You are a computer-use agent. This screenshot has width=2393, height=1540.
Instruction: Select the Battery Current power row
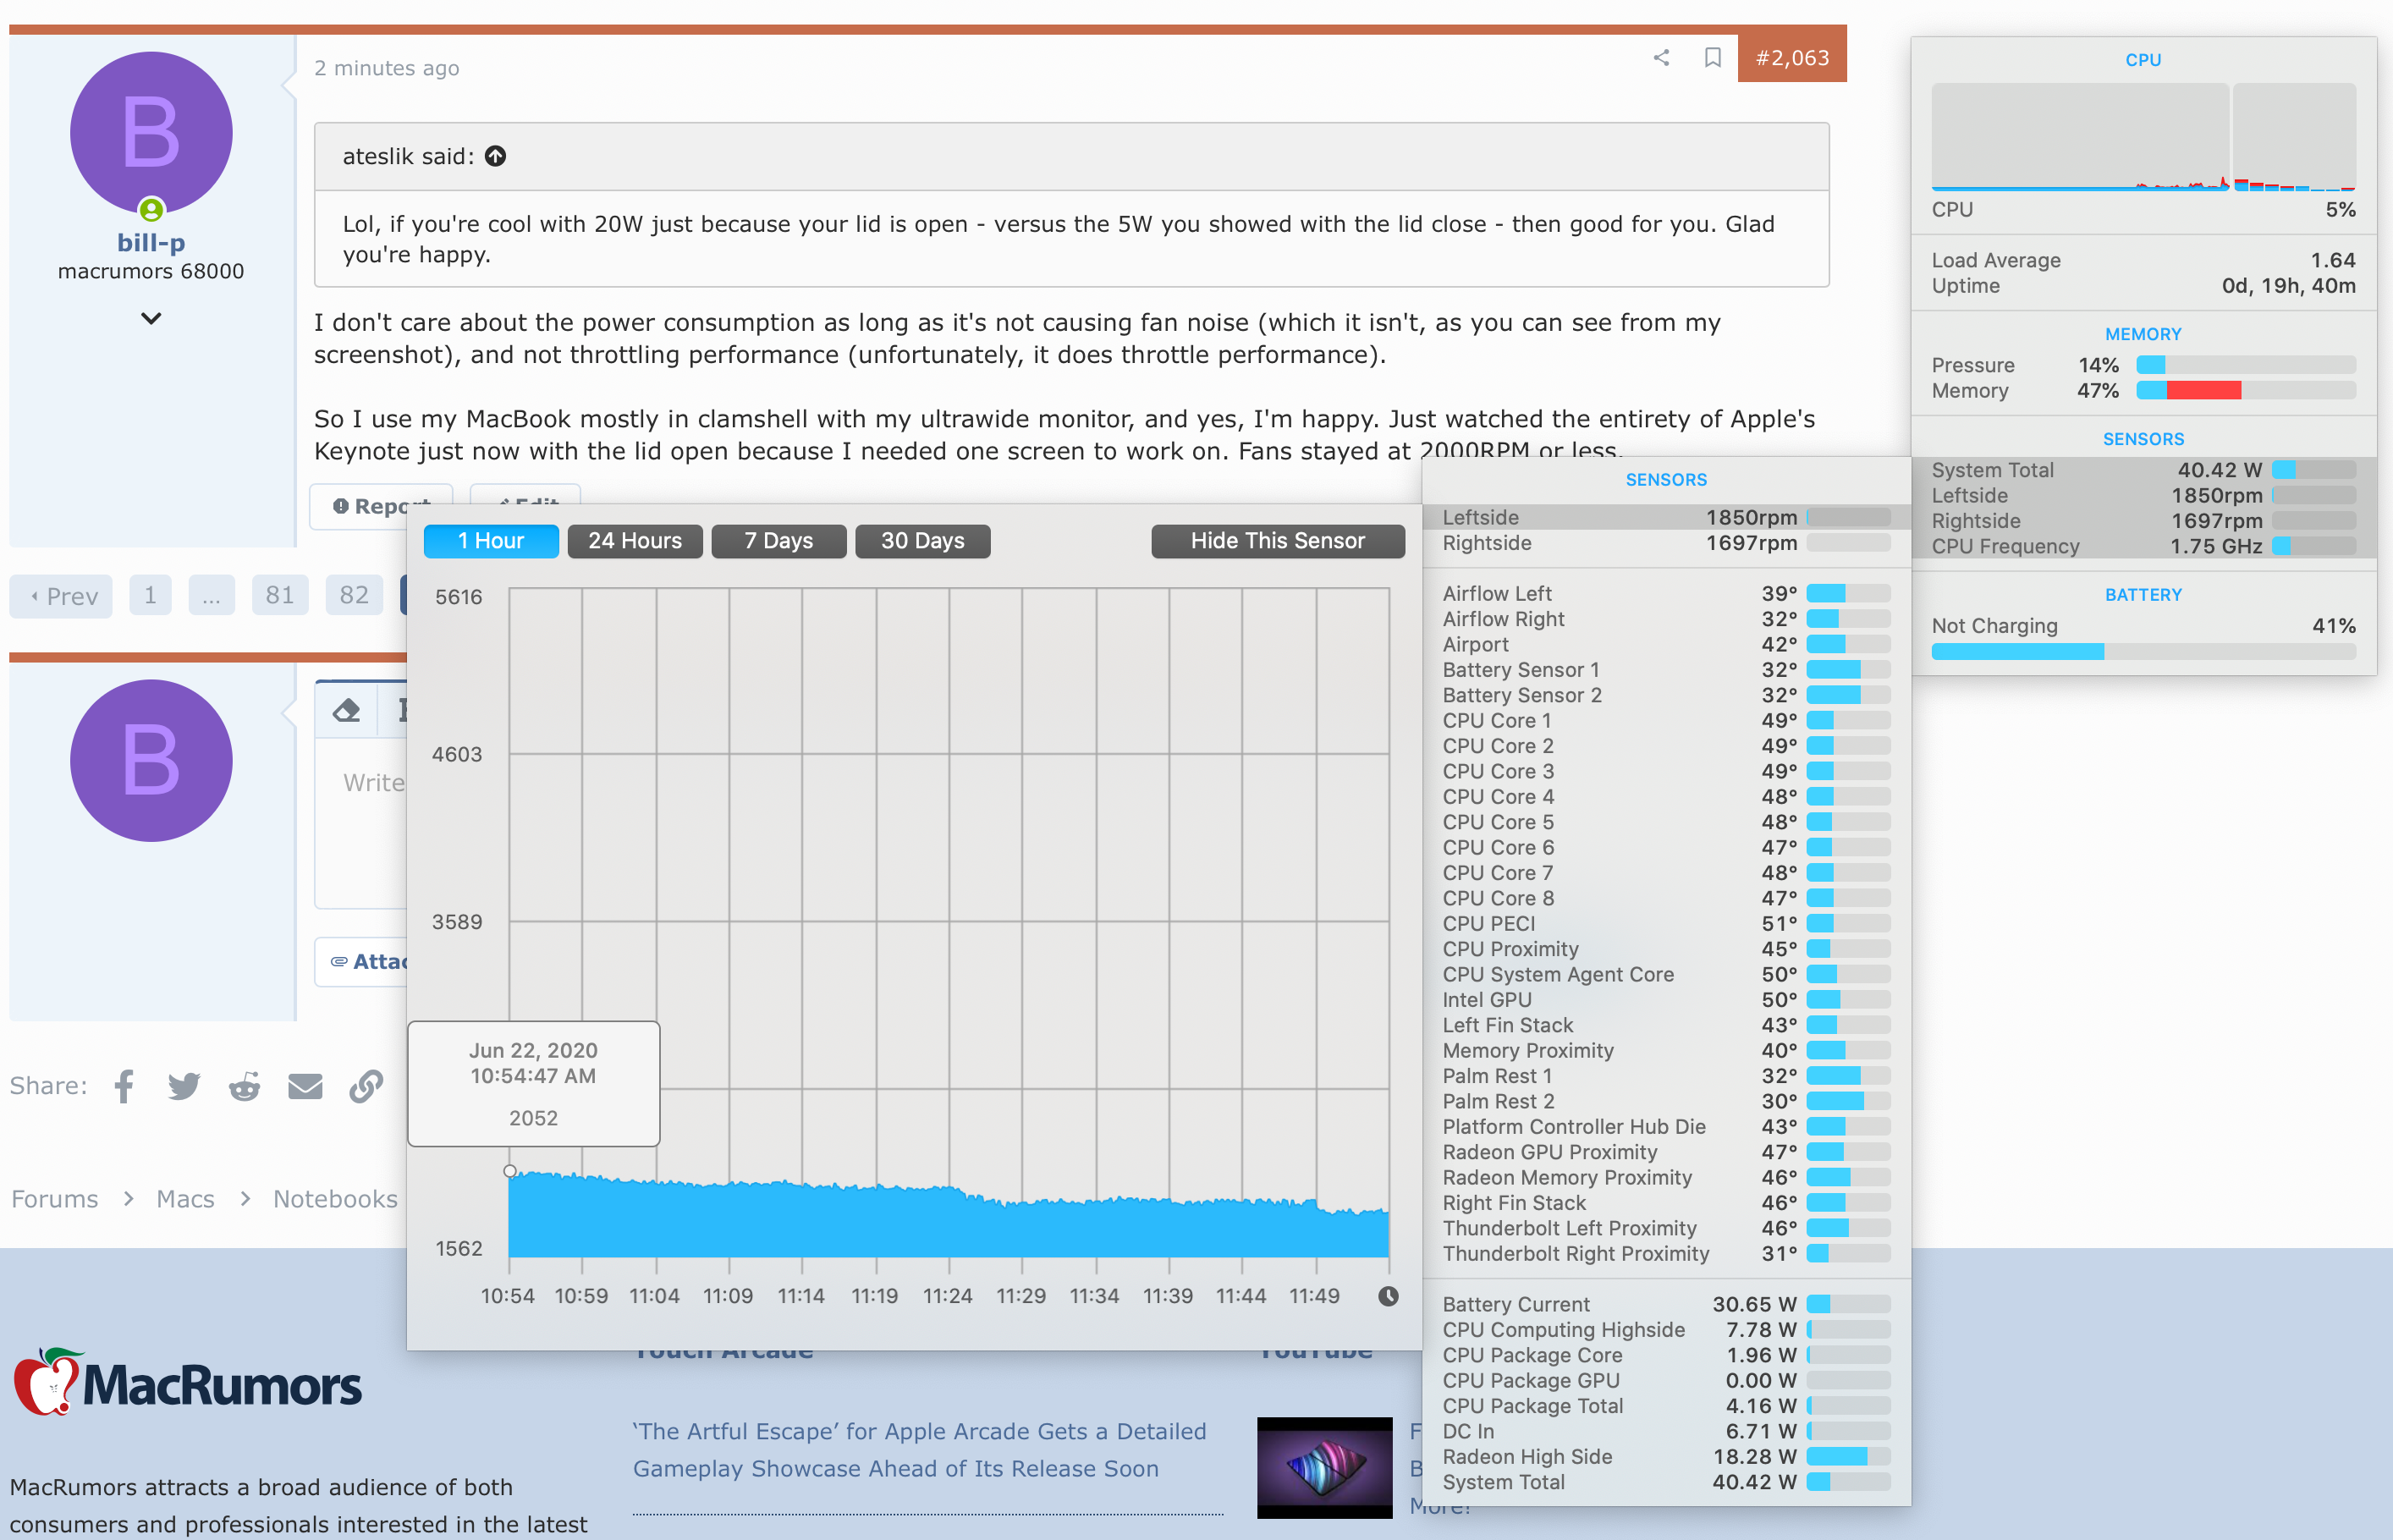pyautogui.click(x=1666, y=1305)
